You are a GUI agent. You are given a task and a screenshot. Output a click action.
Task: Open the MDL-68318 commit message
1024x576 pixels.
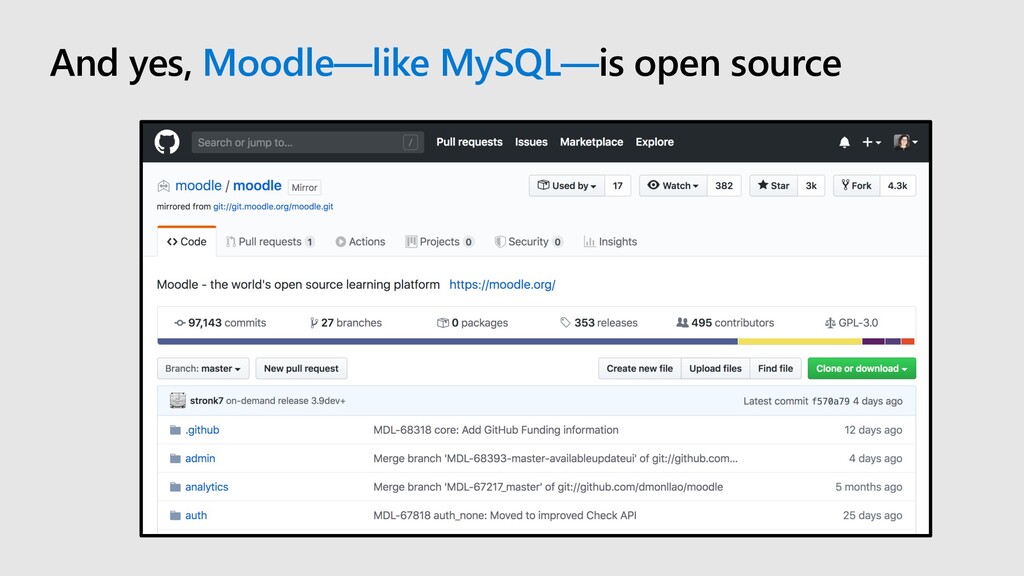pyautogui.click(x=496, y=430)
